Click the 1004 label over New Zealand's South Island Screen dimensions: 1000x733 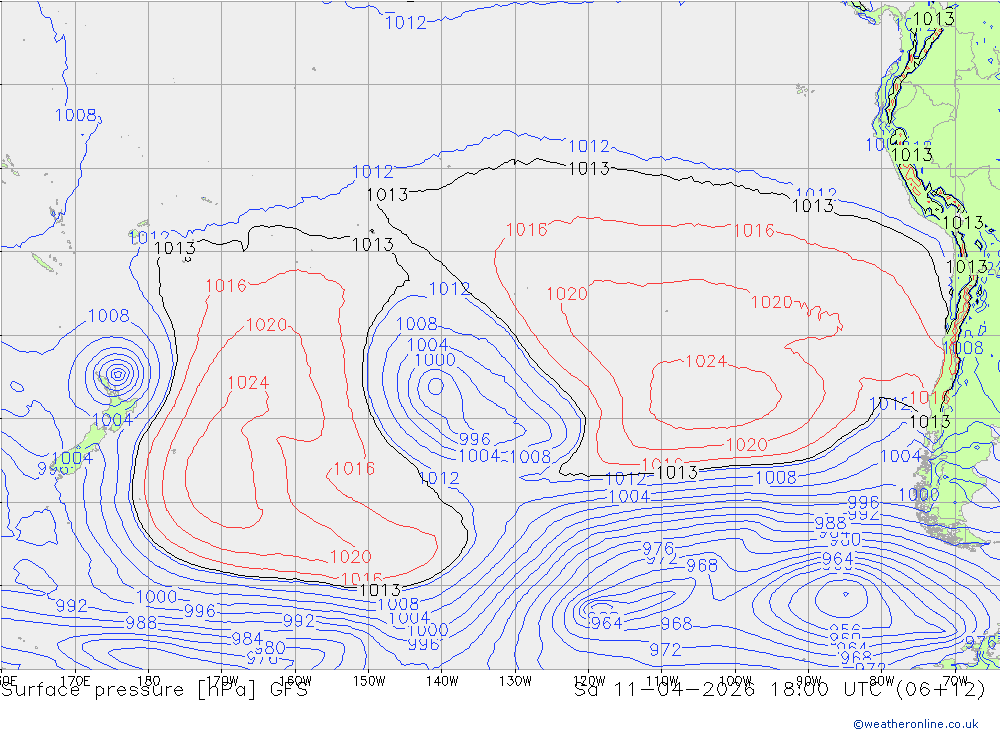(71, 458)
